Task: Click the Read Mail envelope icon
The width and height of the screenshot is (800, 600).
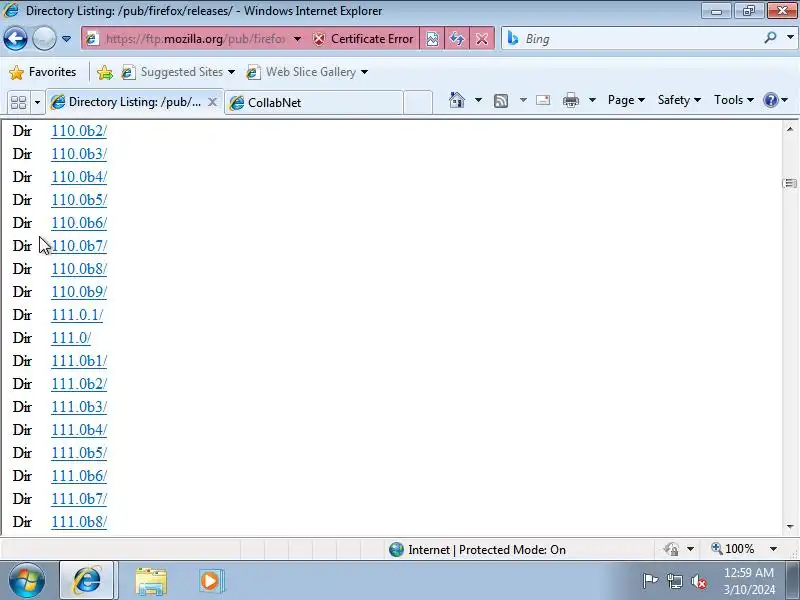Action: pos(543,100)
